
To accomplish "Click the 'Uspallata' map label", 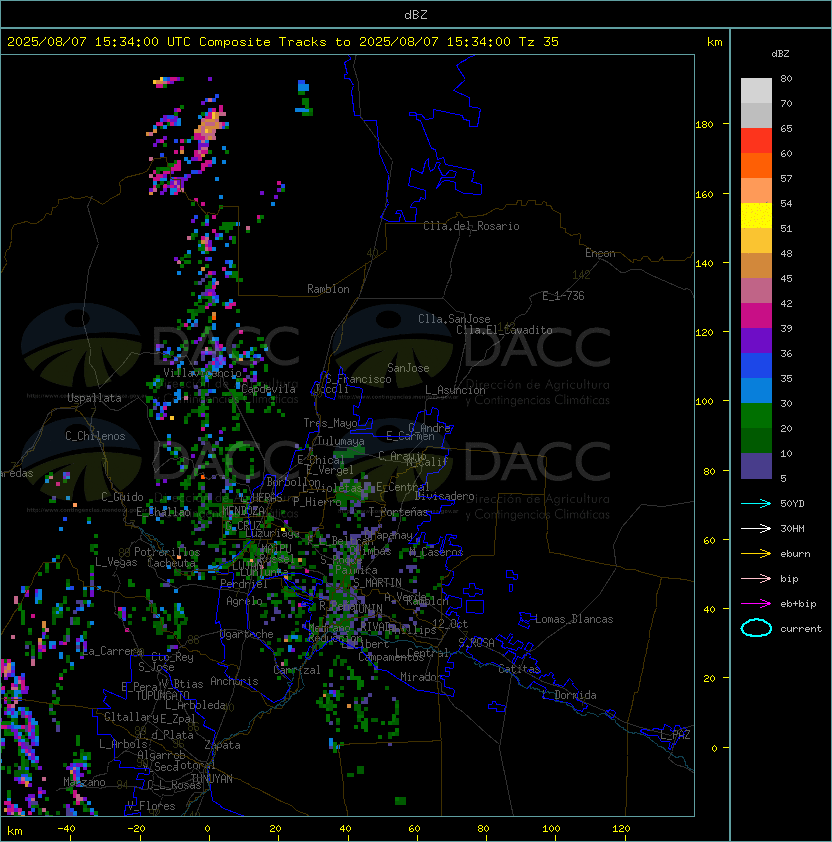I will (94, 398).
